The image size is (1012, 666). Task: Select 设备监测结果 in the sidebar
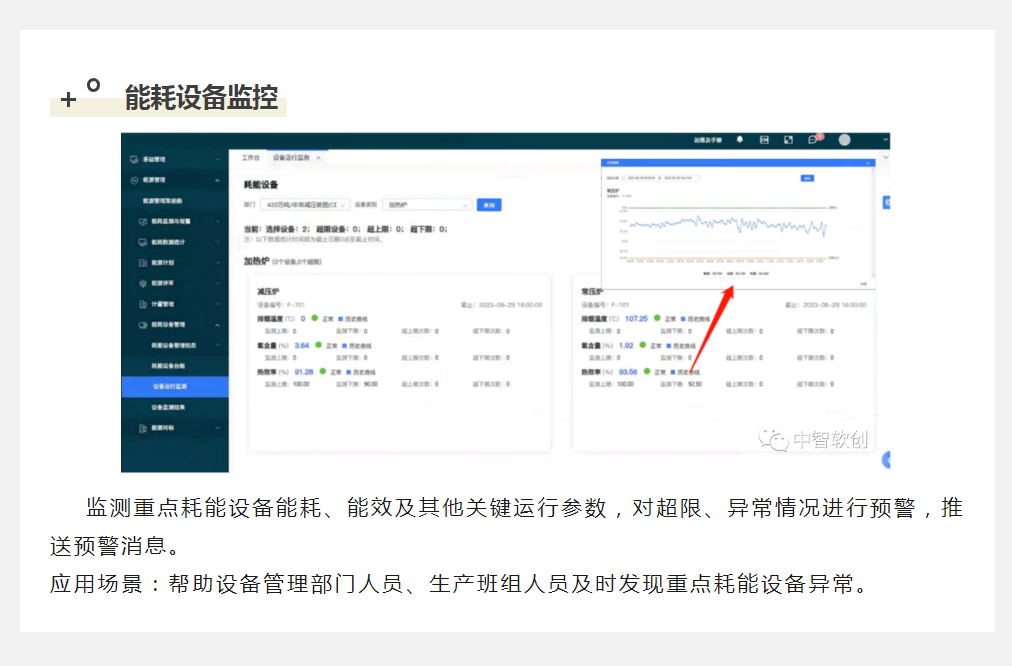pyautogui.click(x=169, y=407)
